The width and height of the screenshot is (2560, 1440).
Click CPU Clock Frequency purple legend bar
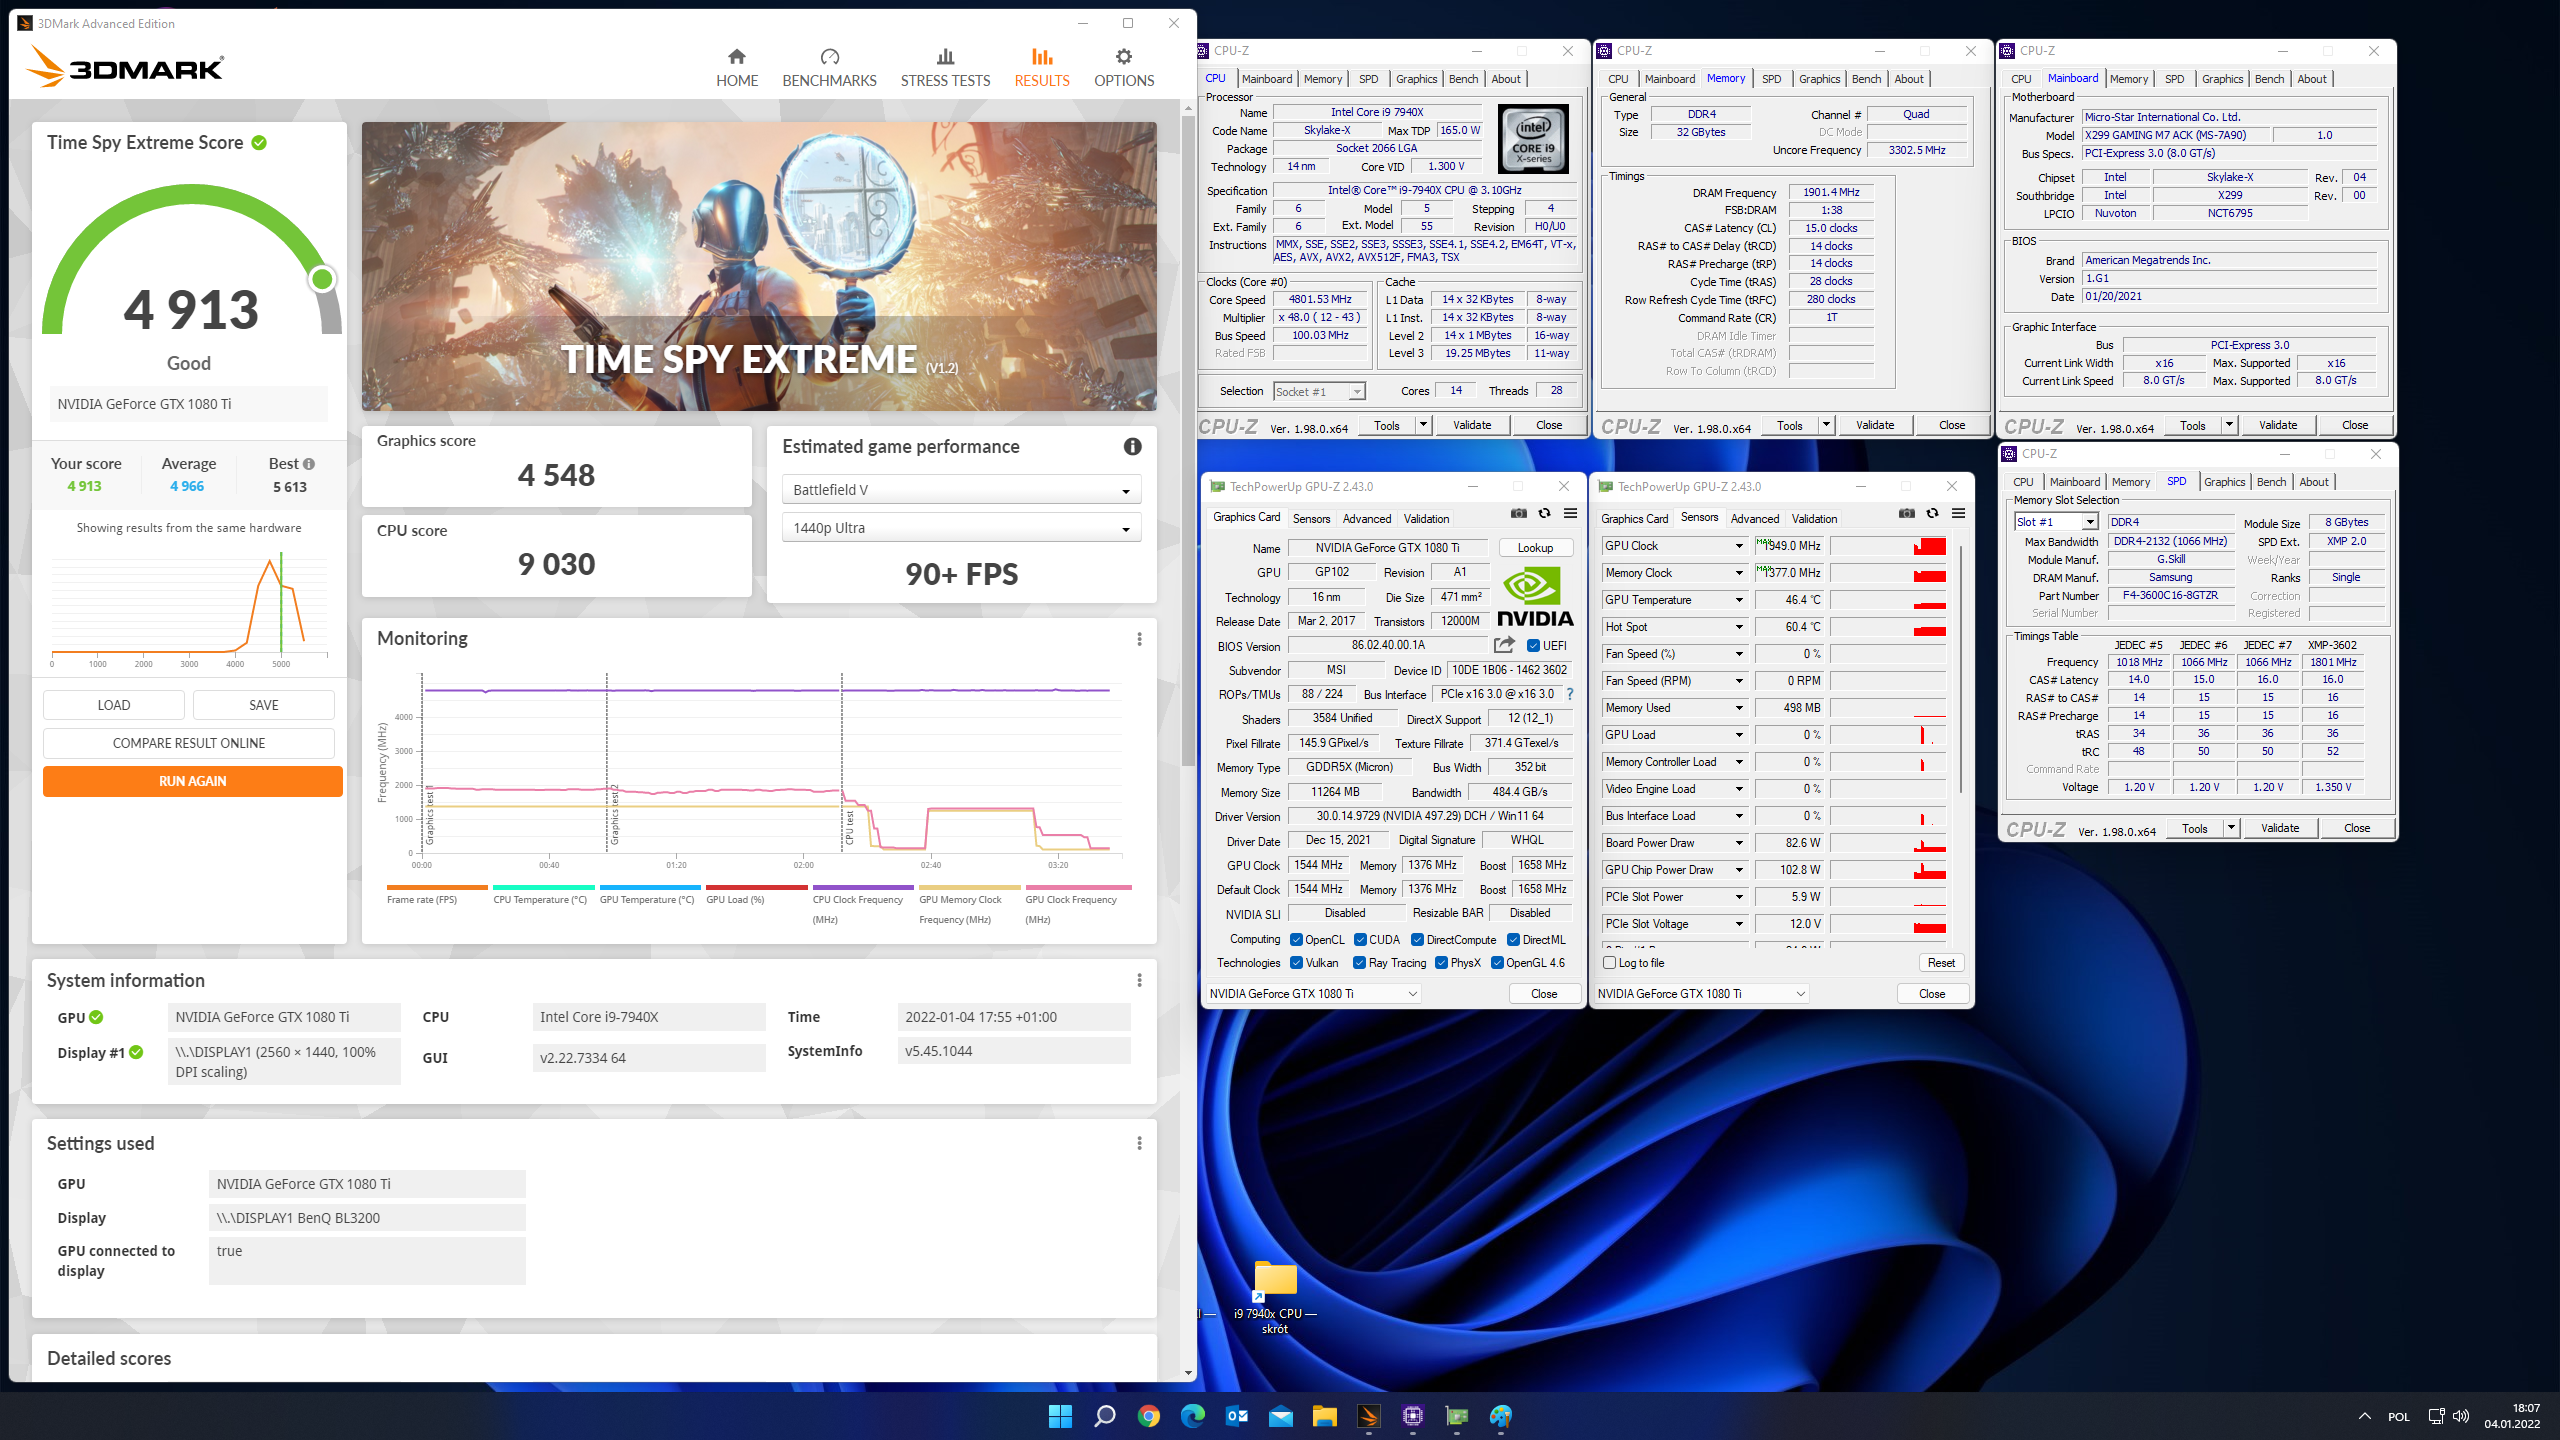[x=863, y=887]
